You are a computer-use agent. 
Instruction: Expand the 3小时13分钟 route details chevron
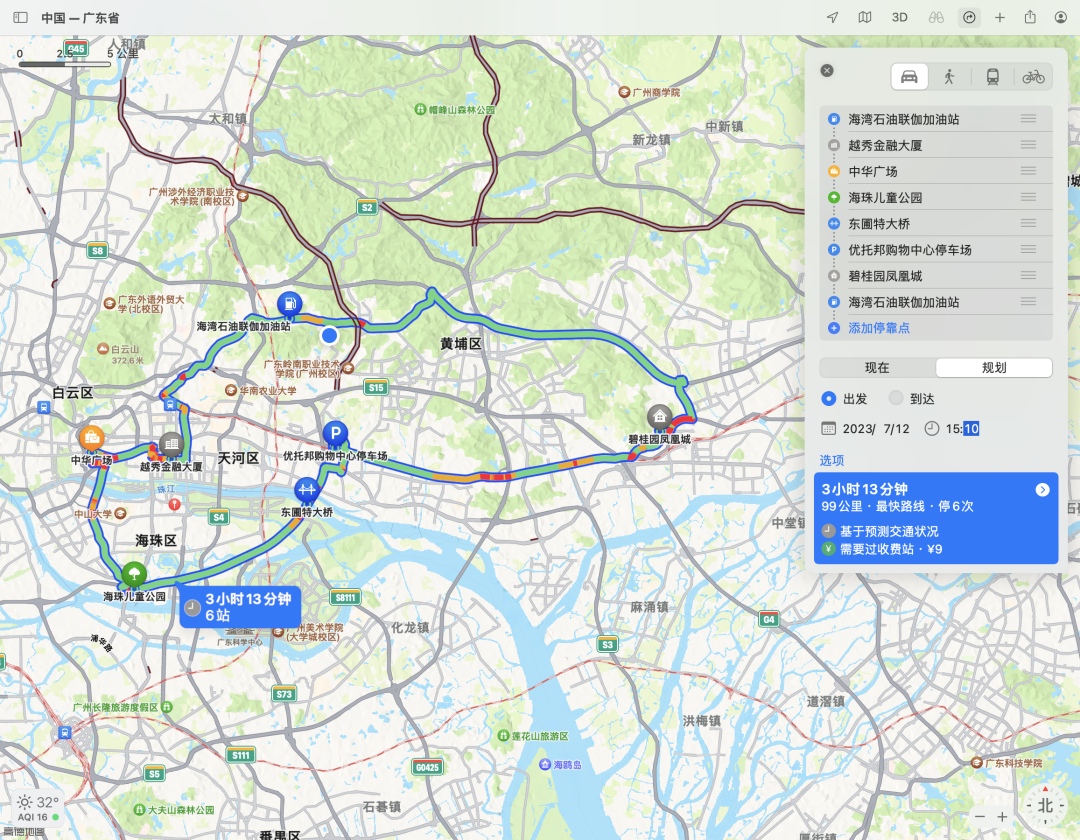1042,490
